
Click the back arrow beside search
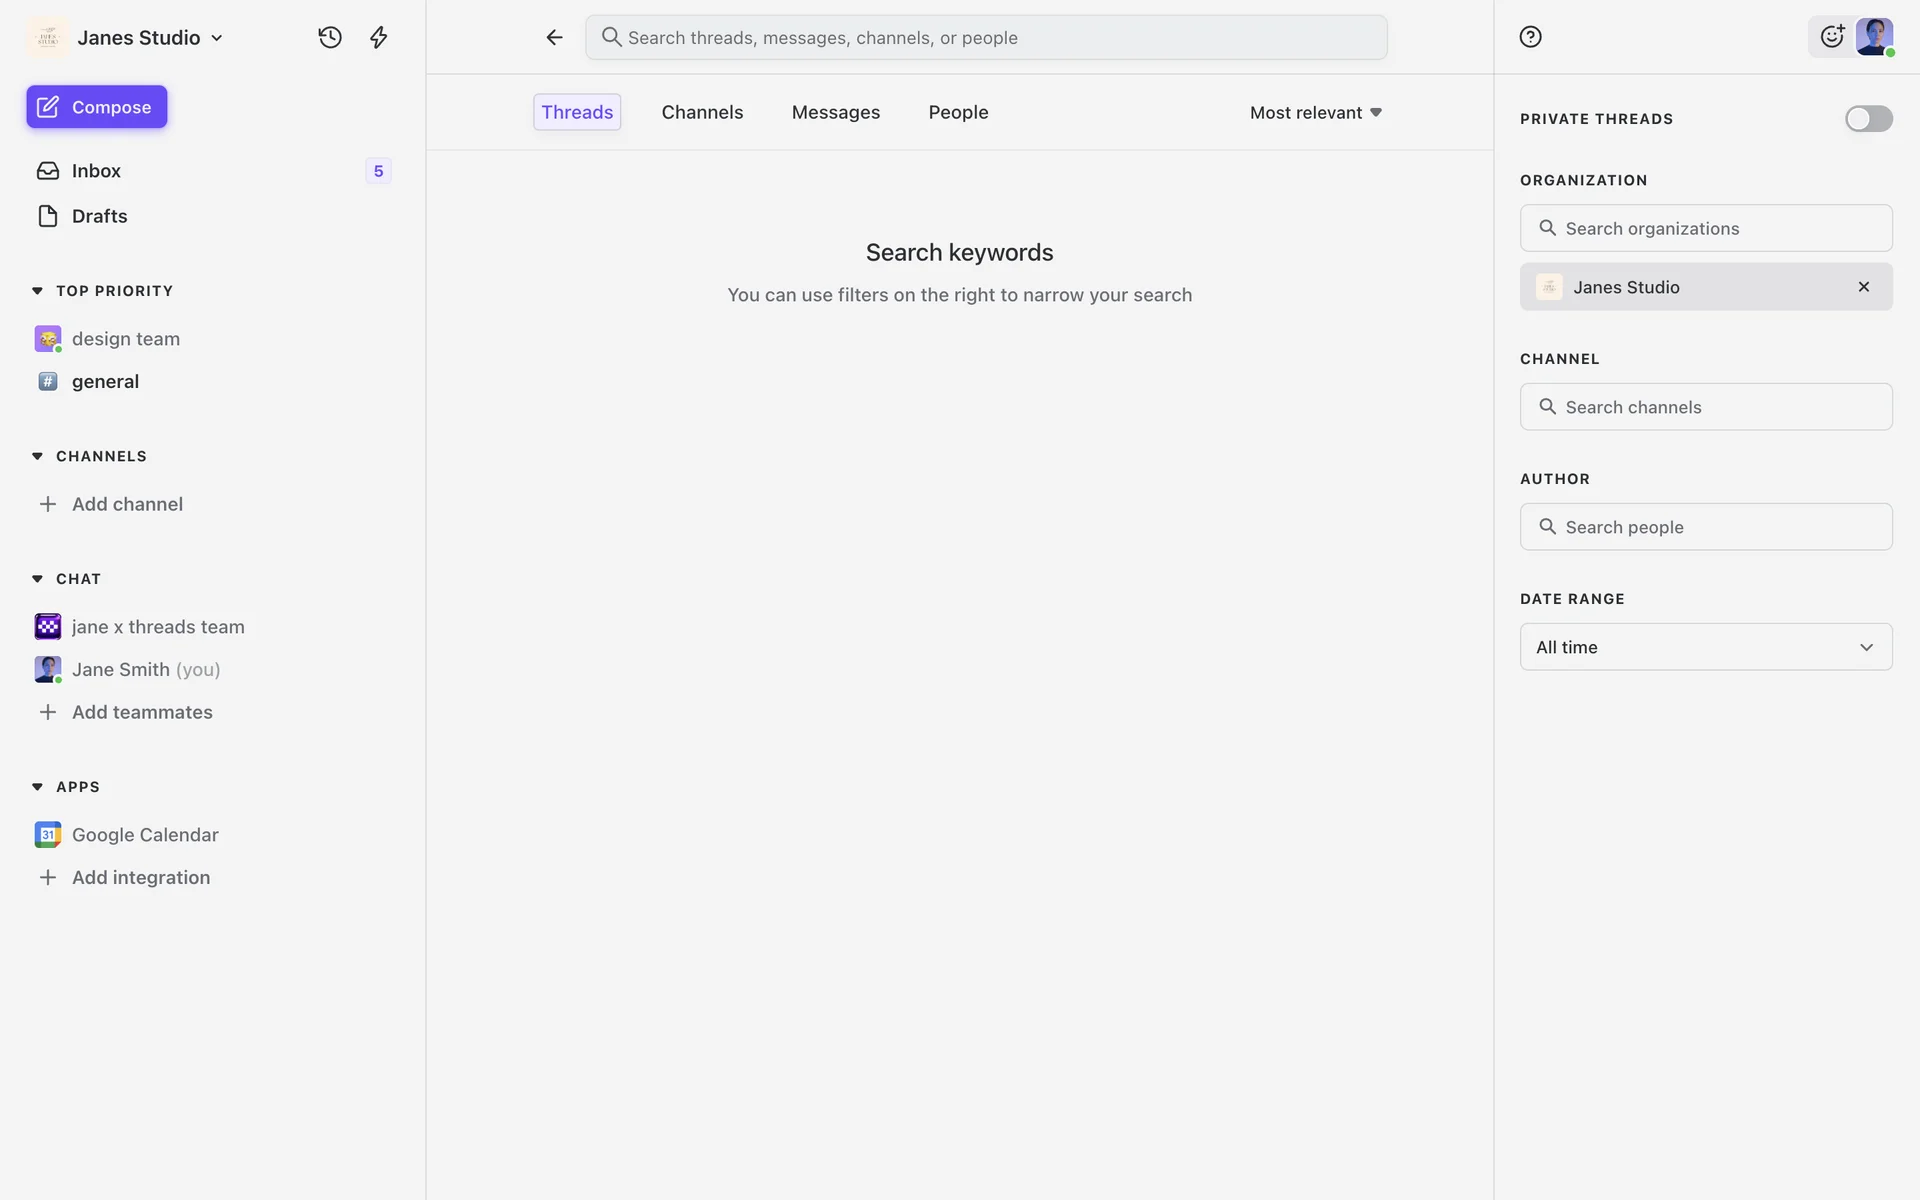(554, 38)
